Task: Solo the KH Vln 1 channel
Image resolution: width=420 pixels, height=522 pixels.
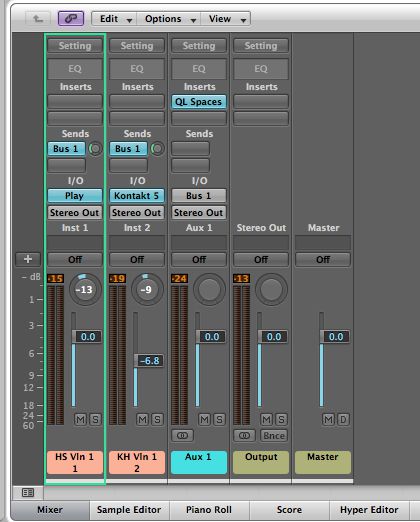Action: point(157,419)
